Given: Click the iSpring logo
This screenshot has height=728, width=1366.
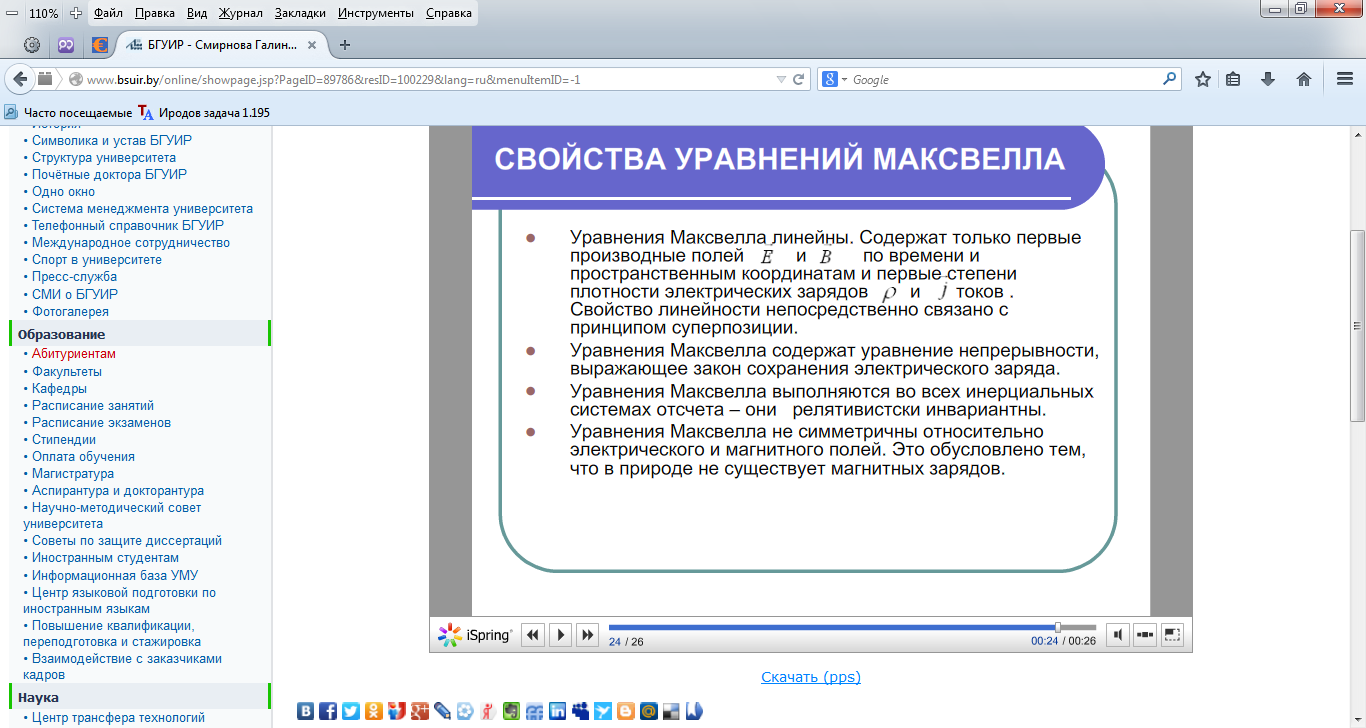Looking at the screenshot, I should pyautogui.click(x=475, y=635).
